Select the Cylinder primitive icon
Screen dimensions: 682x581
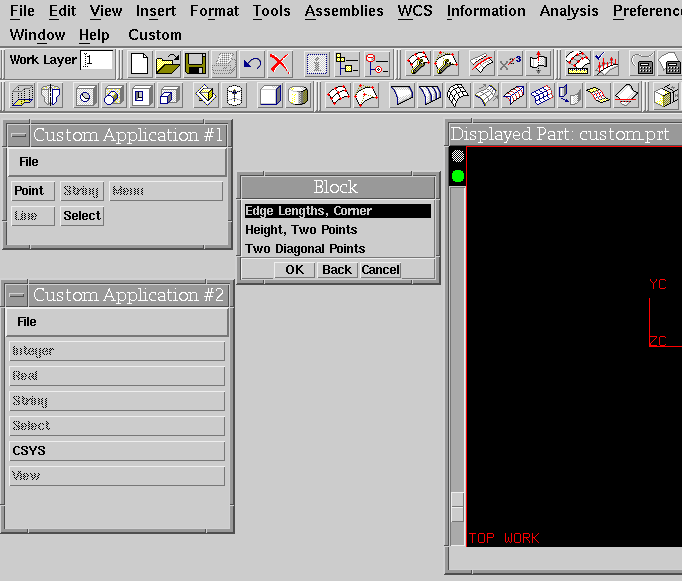tap(298, 96)
